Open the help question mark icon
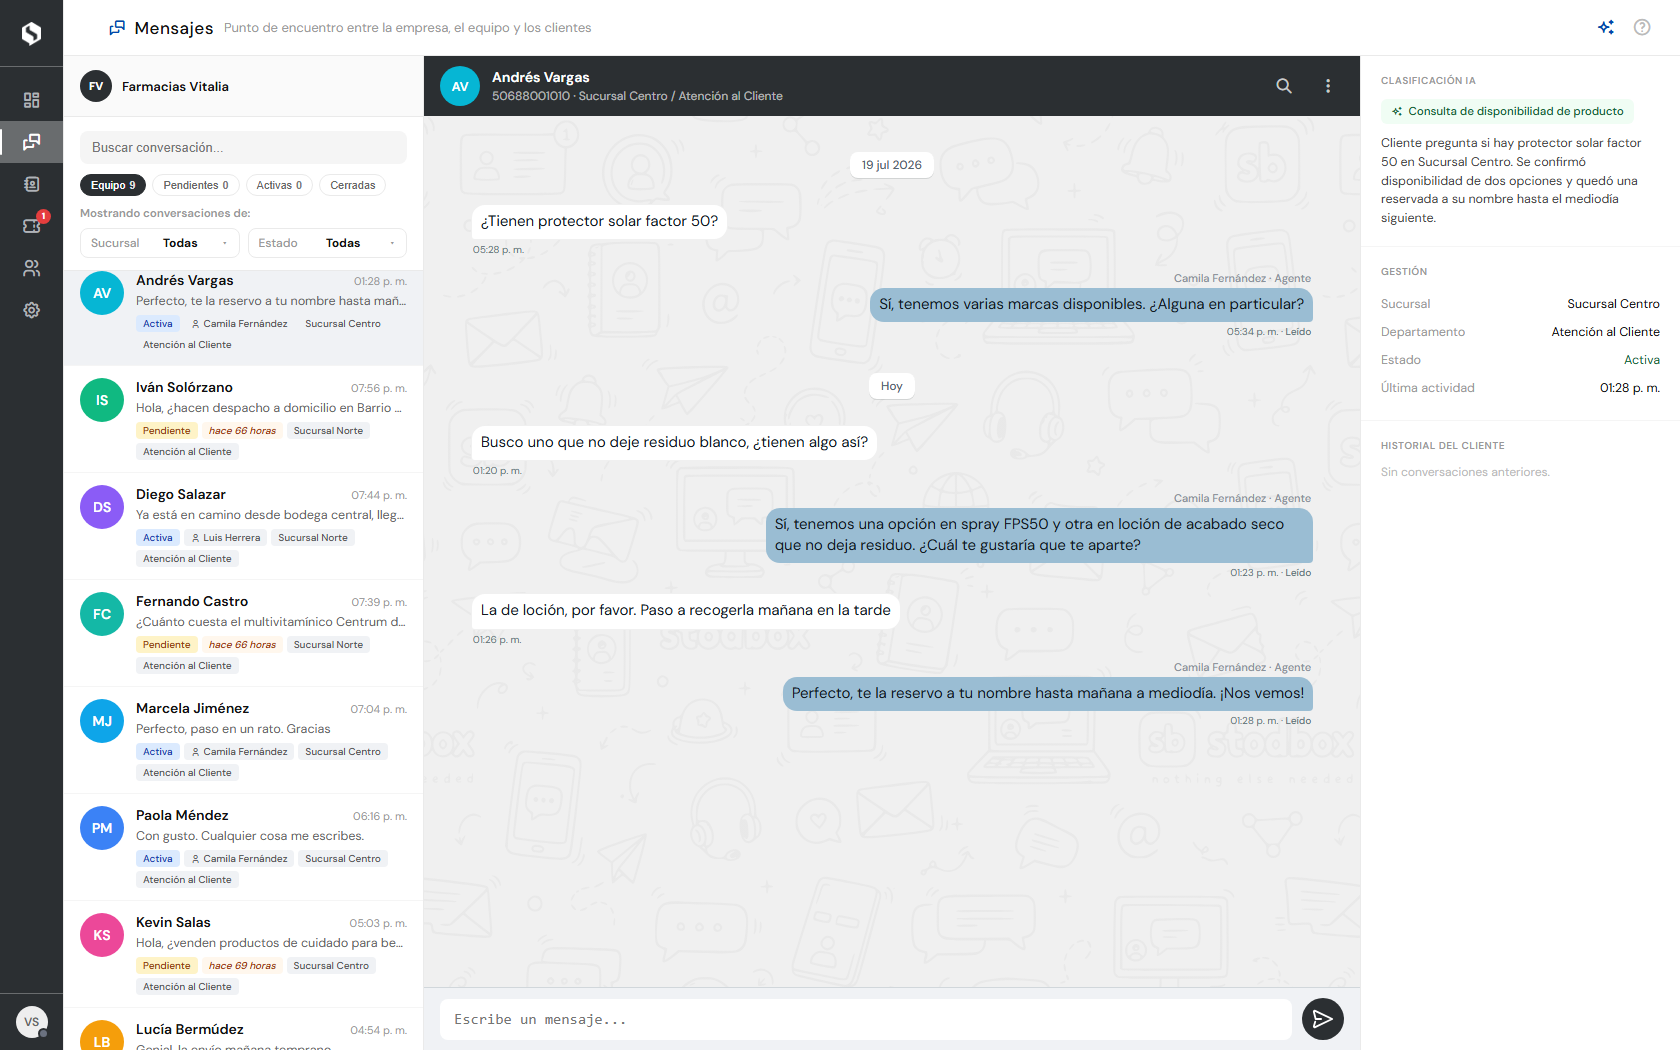The image size is (1680, 1050). [1642, 27]
